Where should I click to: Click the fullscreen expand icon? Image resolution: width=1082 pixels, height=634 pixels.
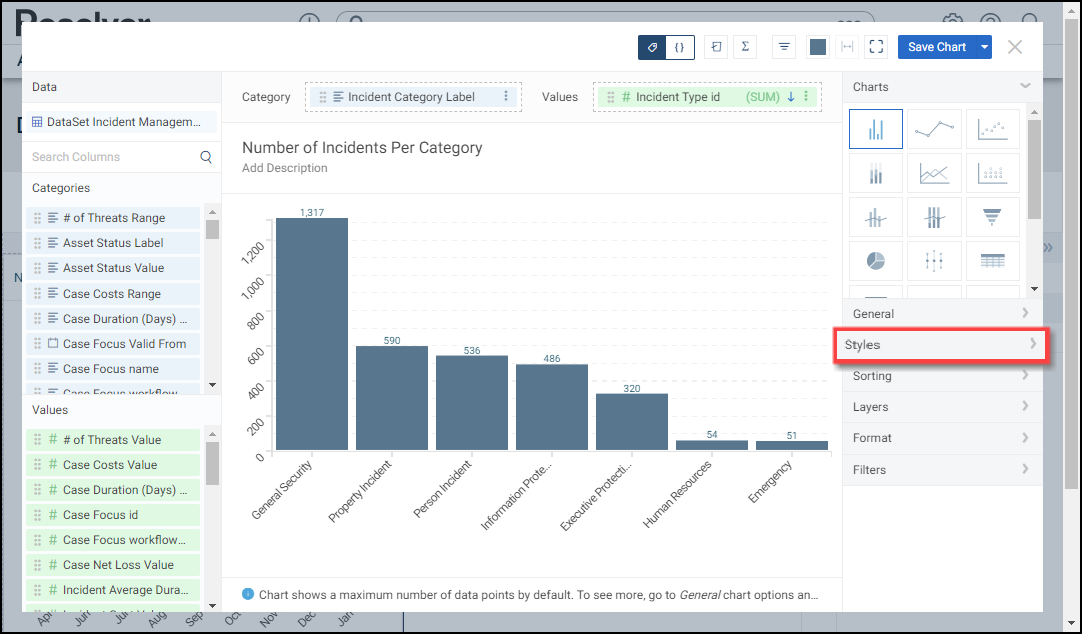876,47
